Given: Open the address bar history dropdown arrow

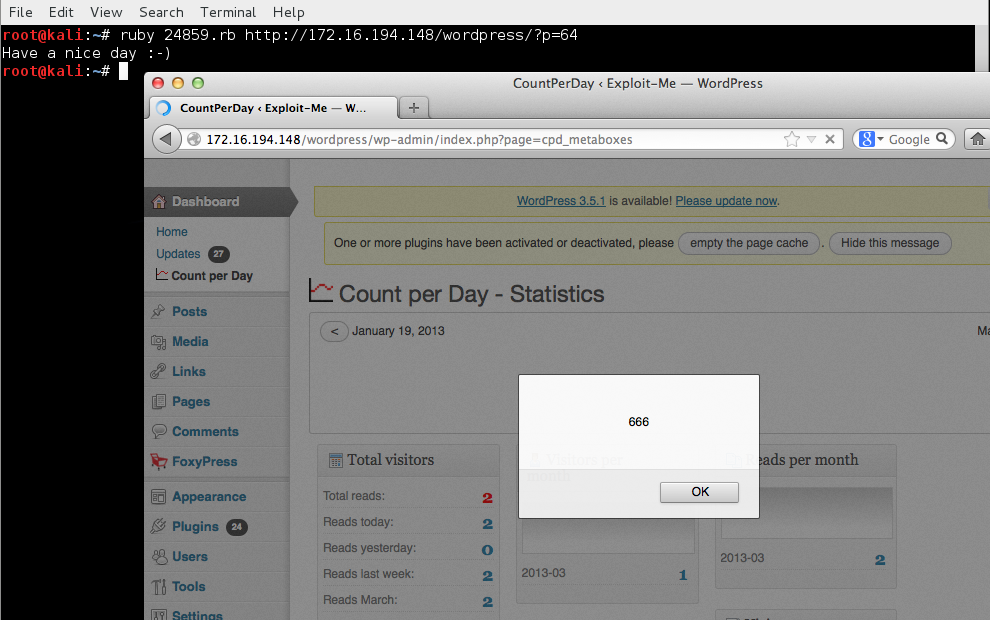Looking at the screenshot, I should (x=811, y=139).
